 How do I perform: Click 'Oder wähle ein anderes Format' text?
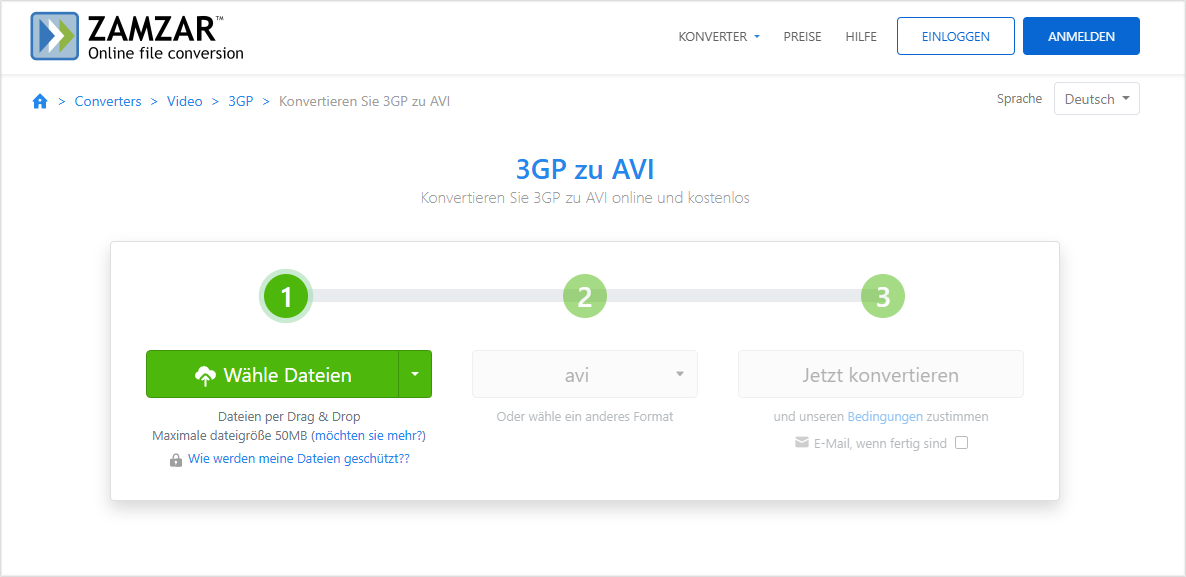(x=585, y=417)
